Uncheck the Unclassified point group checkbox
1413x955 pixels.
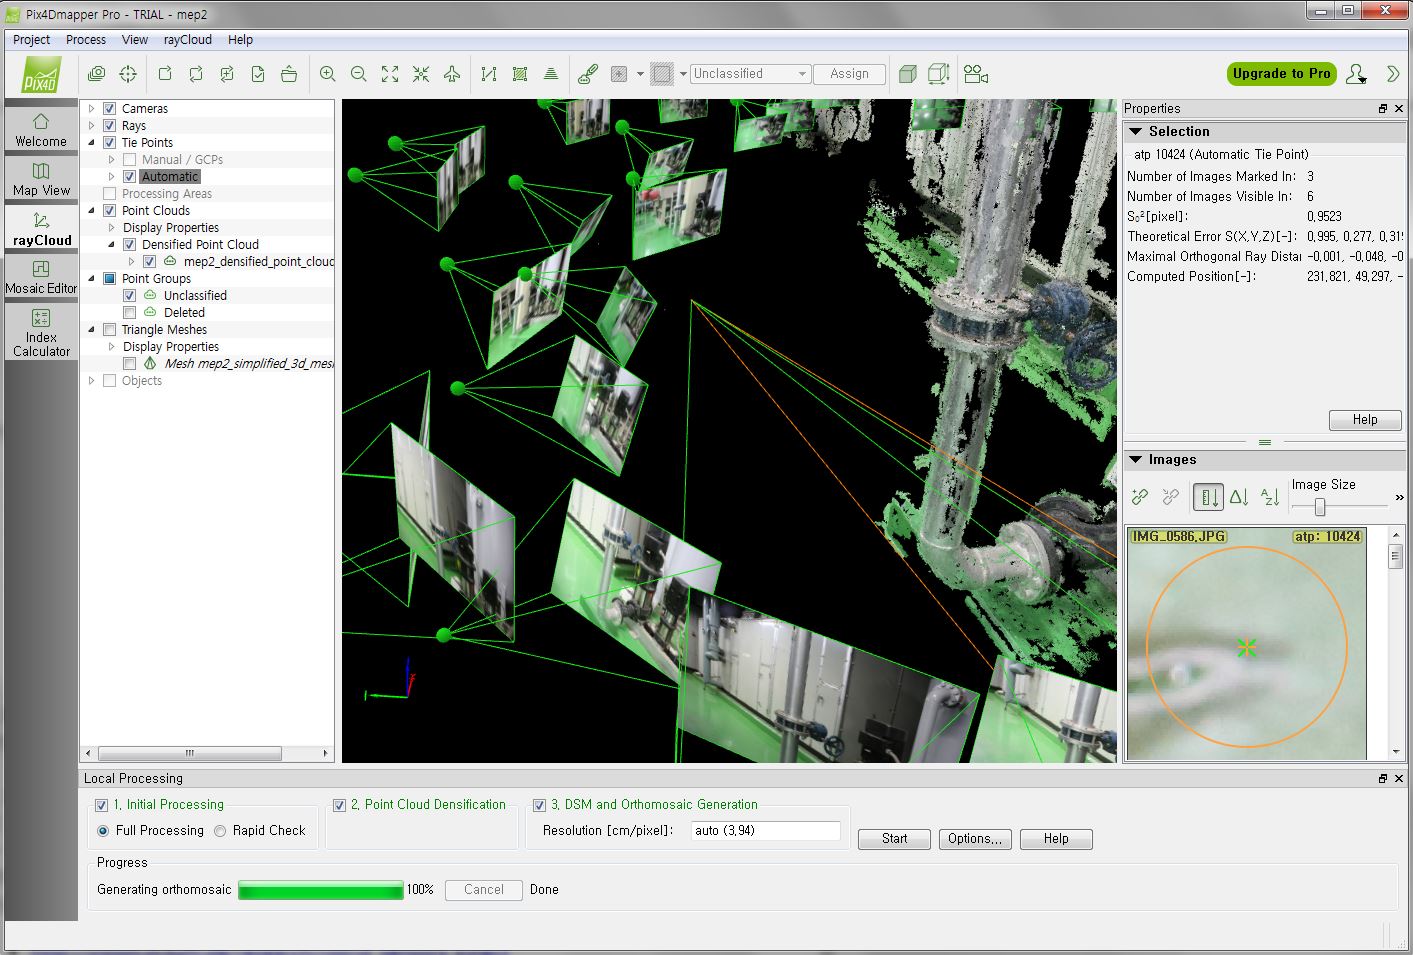coord(130,295)
